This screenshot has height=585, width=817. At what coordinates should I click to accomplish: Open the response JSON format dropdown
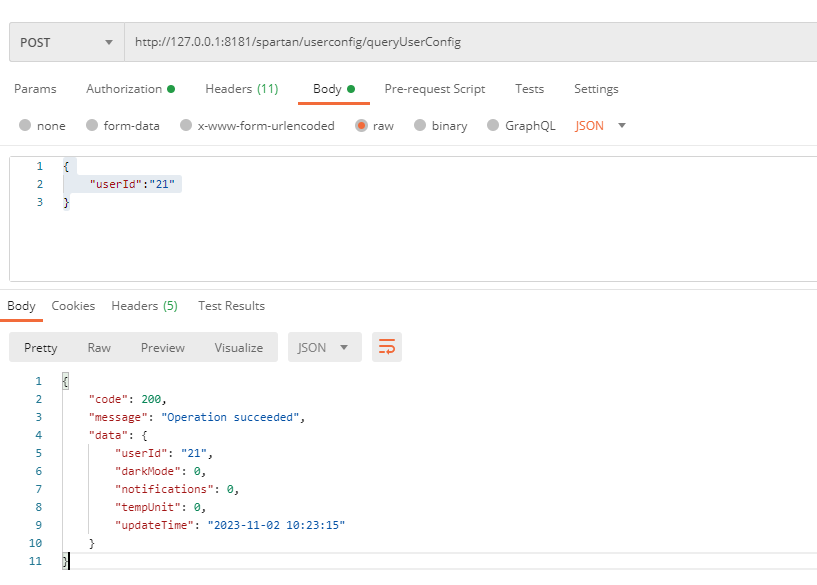324,347
